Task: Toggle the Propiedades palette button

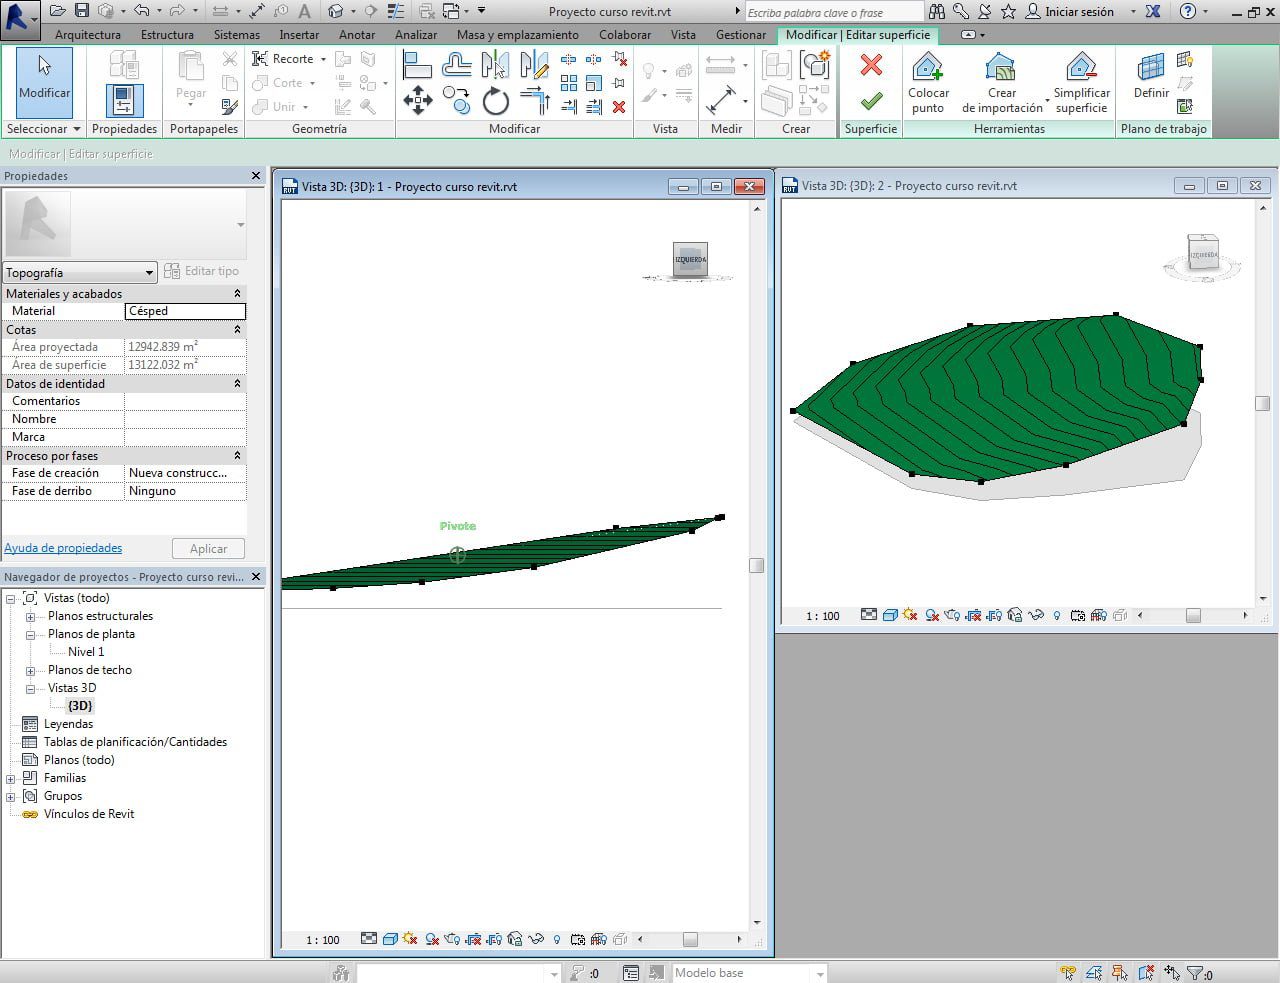Action: [124, 101]
